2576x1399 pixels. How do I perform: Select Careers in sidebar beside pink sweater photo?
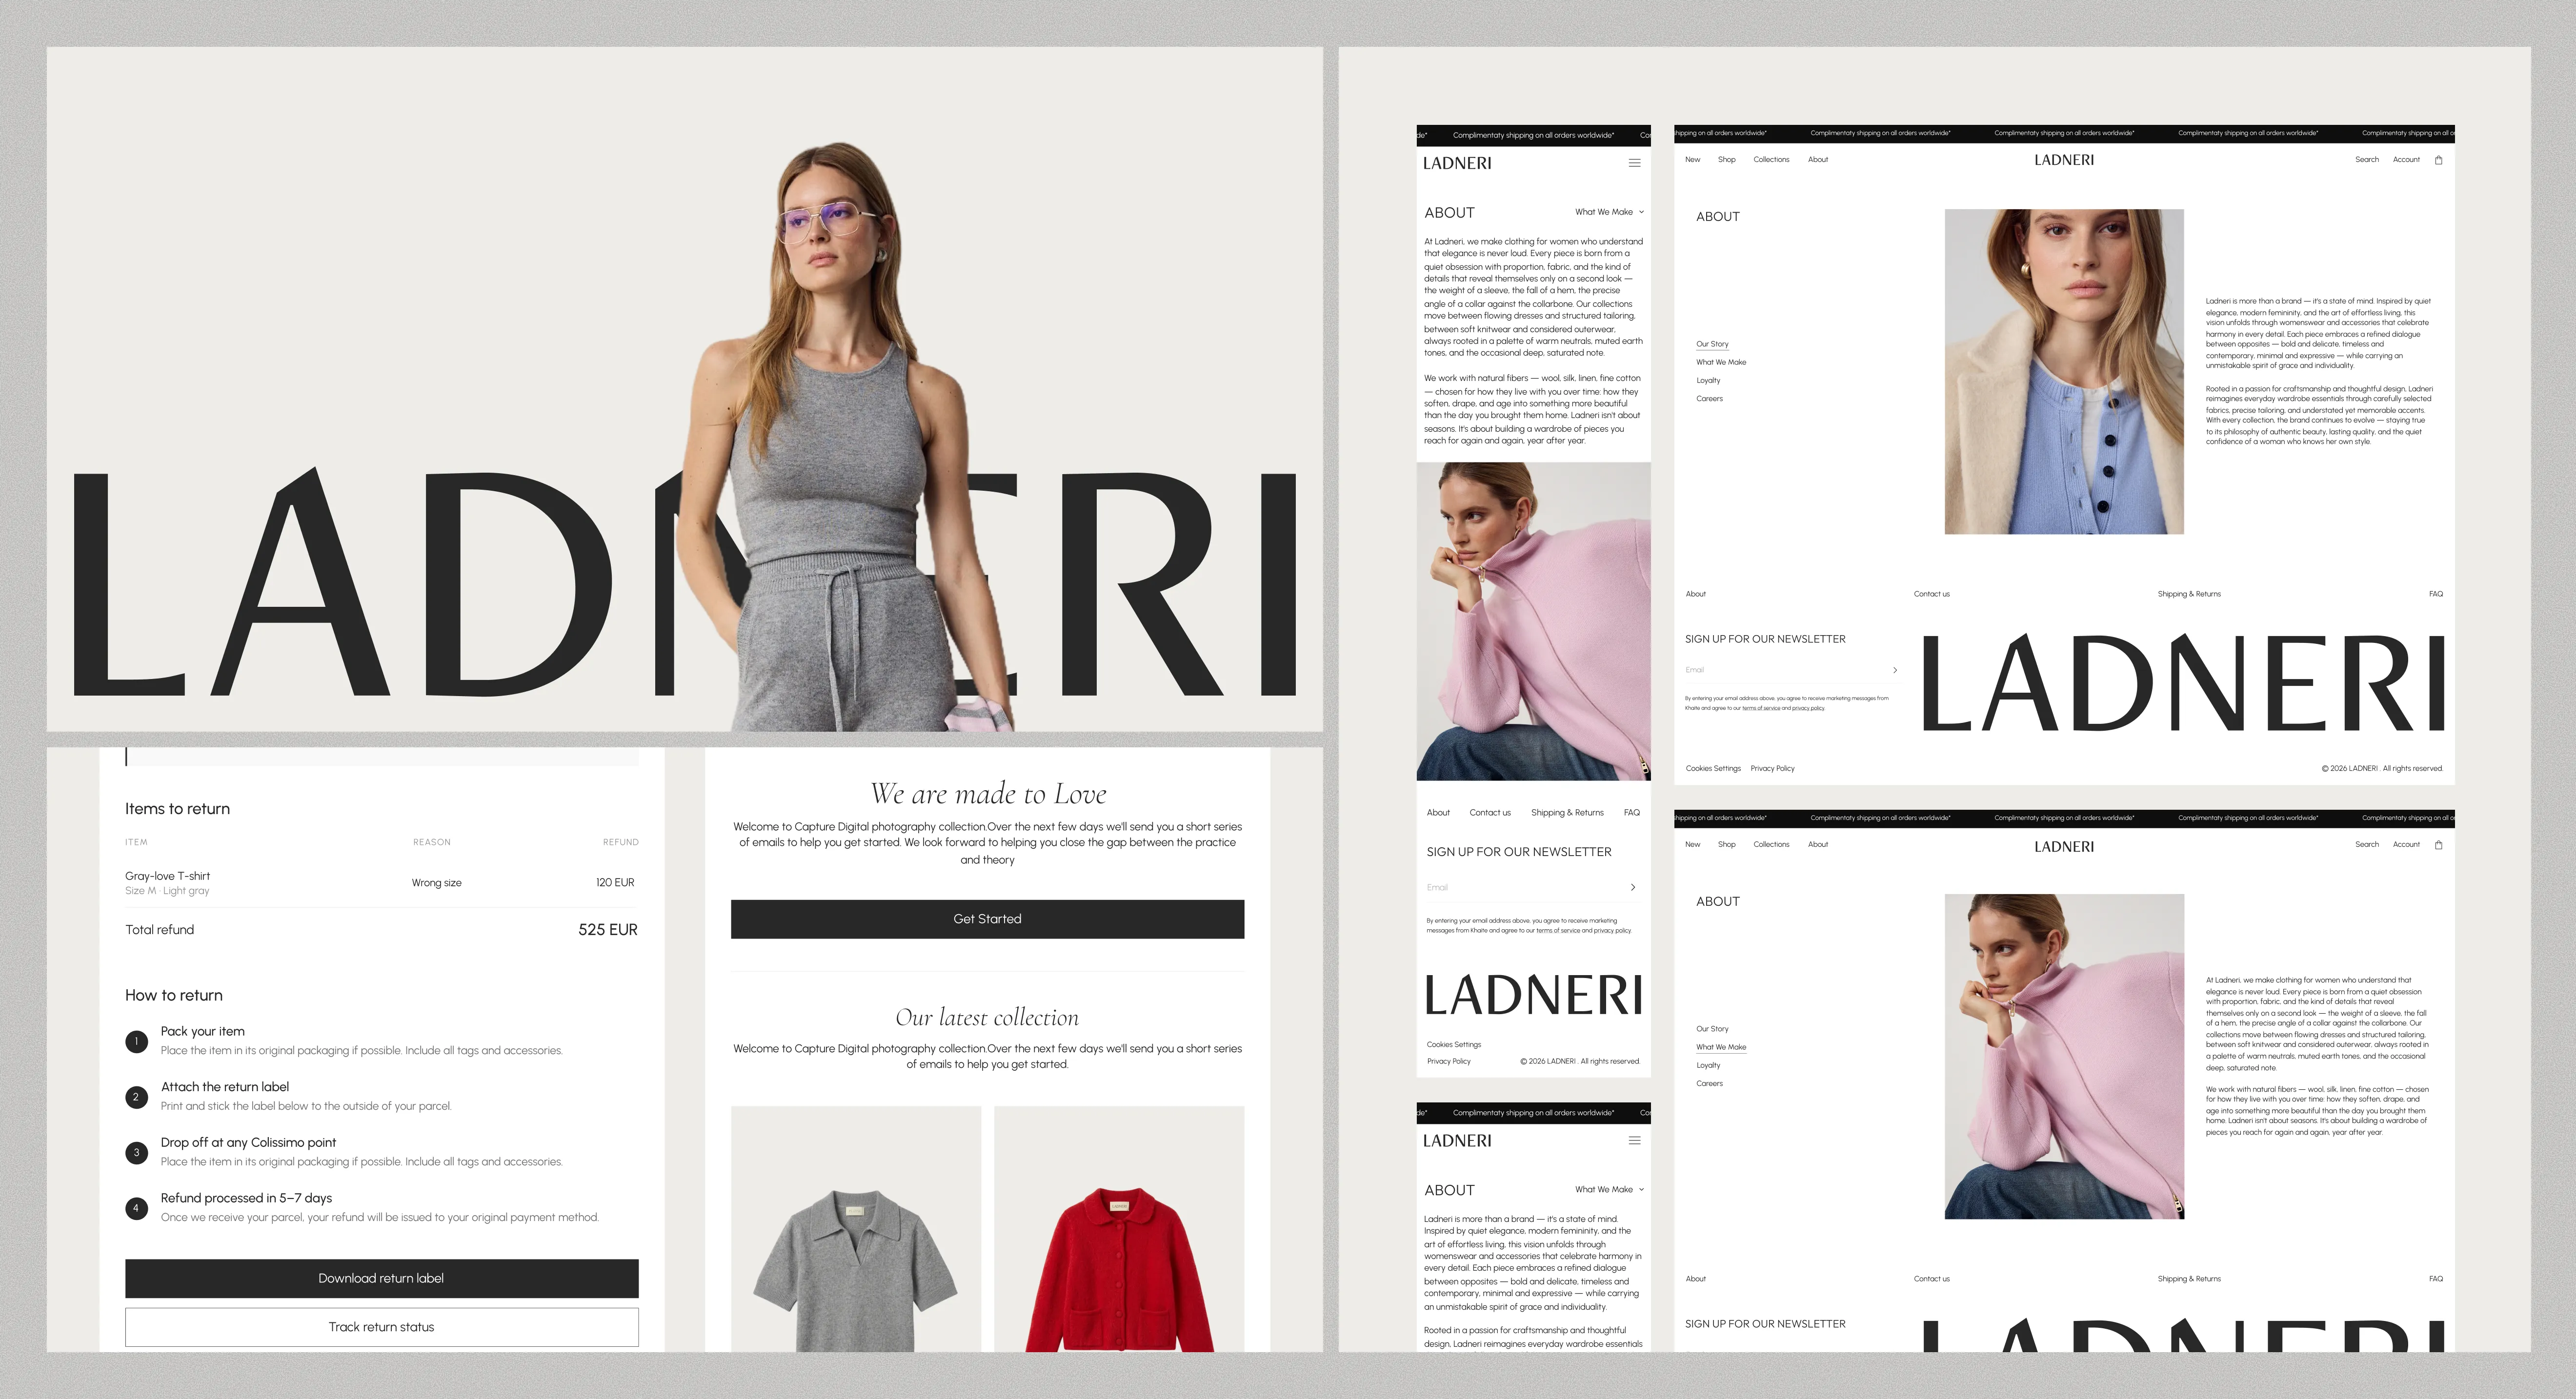click(x=1709, y=1084)
